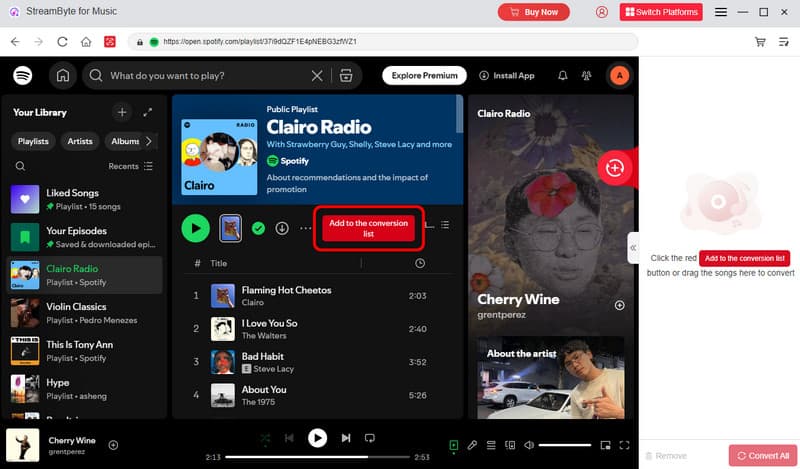The width and height of the screenshot is (800, 469).
Task: Open the shopping cart icon
Action: 760,42
